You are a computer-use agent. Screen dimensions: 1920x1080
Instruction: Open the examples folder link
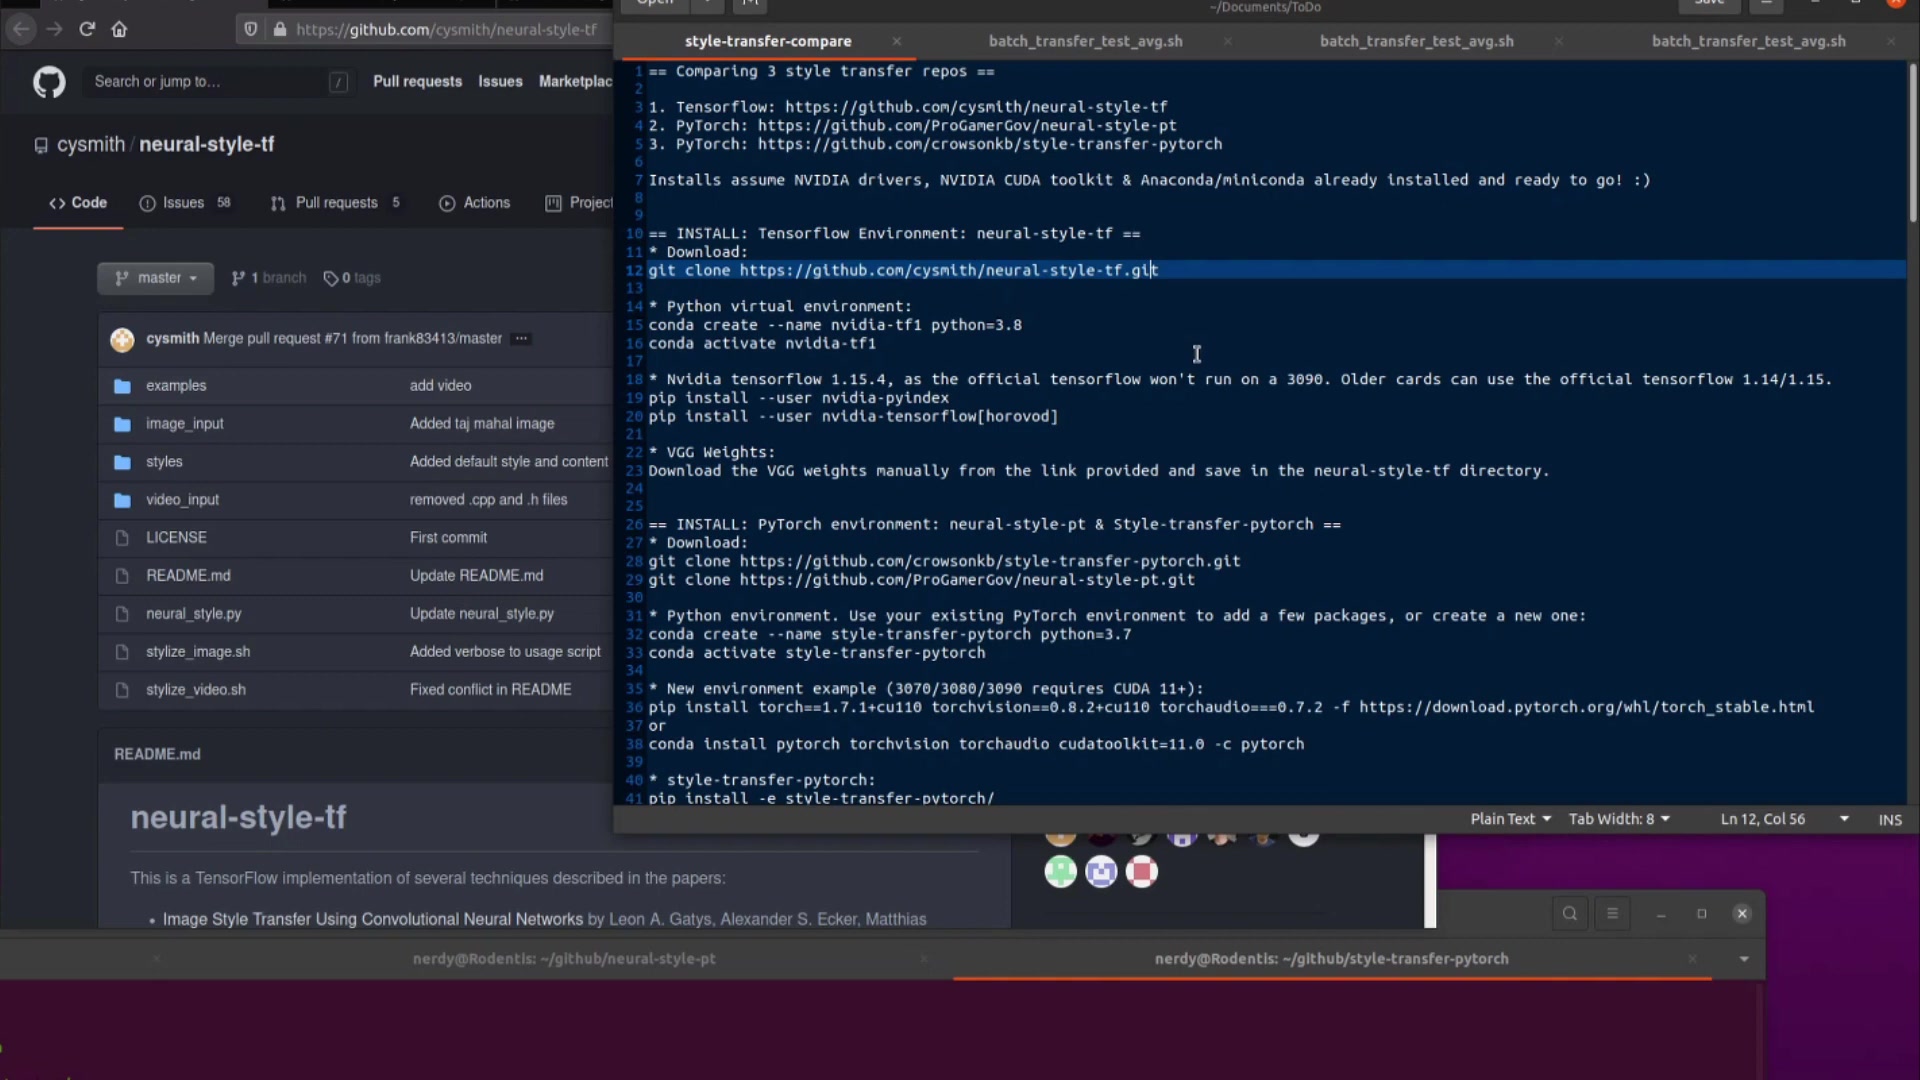tap(176, 386)
